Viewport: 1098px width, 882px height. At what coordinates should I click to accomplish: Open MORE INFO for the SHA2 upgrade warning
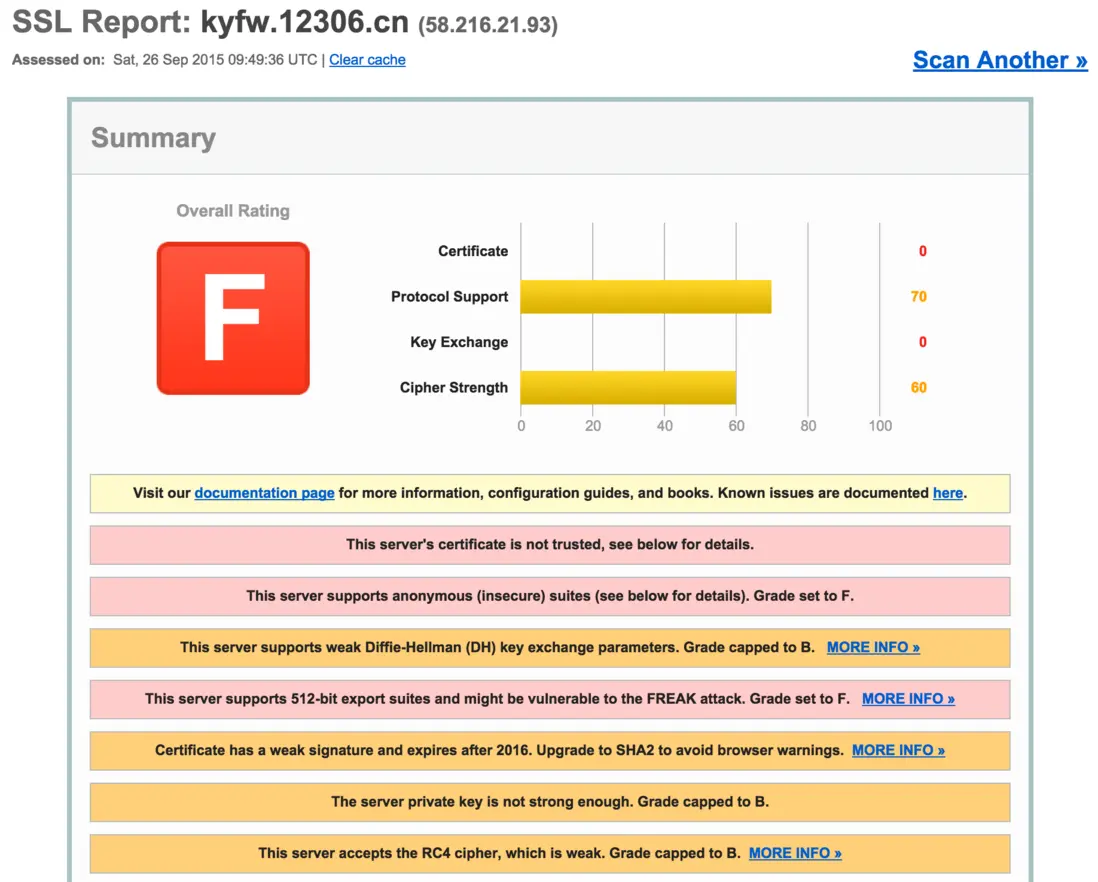[x=898, y=750]
